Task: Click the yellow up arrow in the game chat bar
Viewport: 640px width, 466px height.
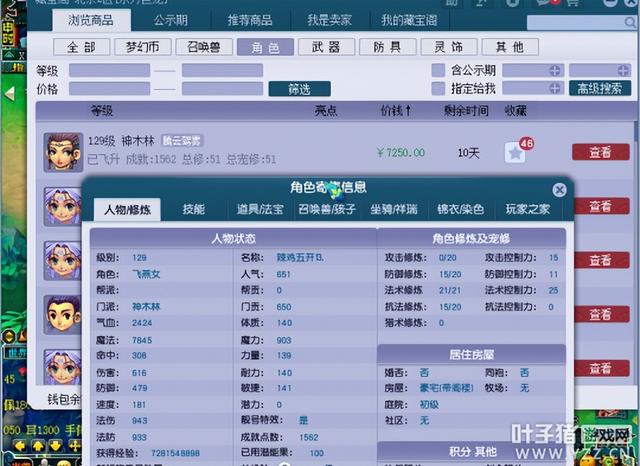Action: (x=38, y=446)
